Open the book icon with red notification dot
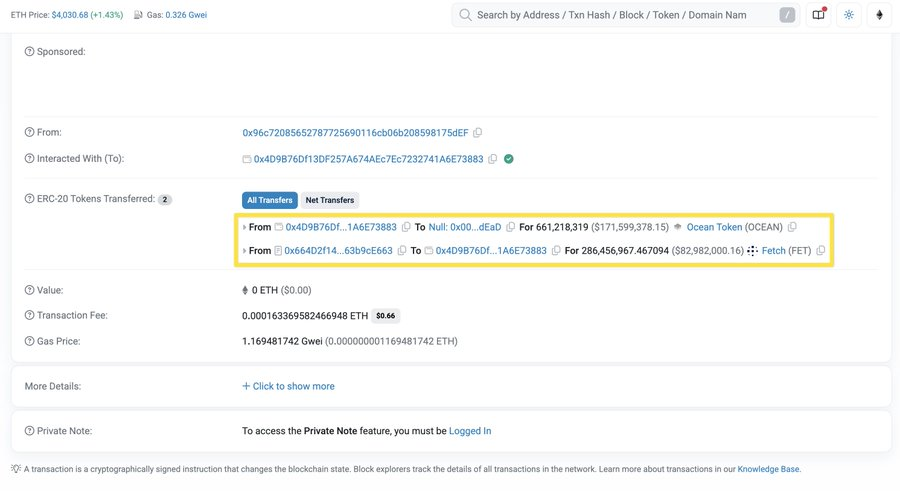This screenshot has height=491, width=900. tap(818, 15)
